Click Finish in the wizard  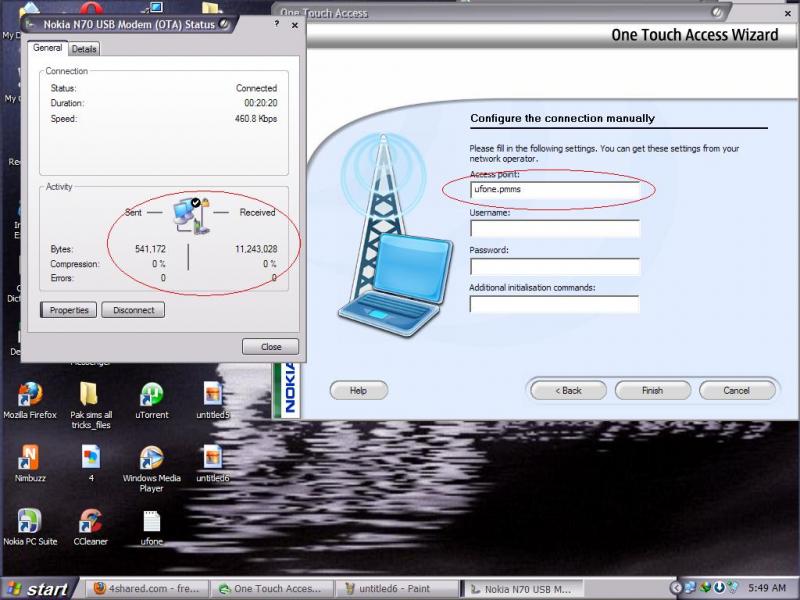653,390
